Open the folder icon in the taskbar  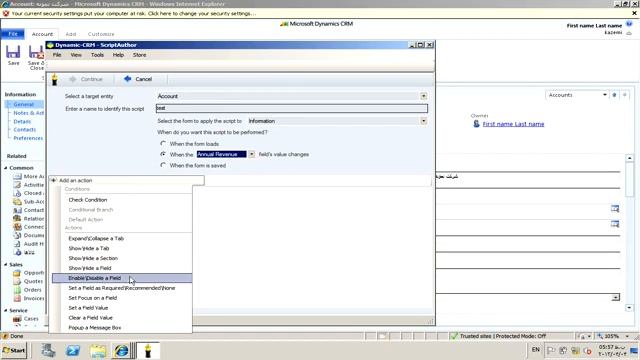click(x=98, y=351)
